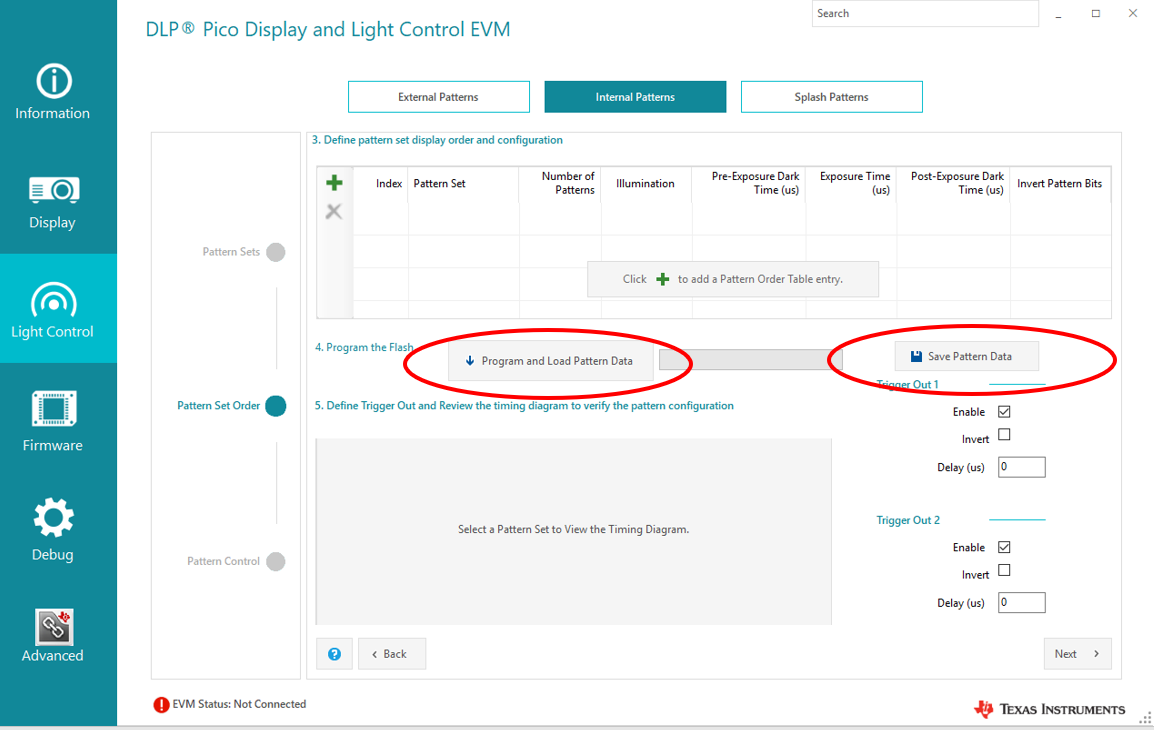Open the Advanced section in the sidebar
Screen dimensions: 1154x730
coord(53,636)
